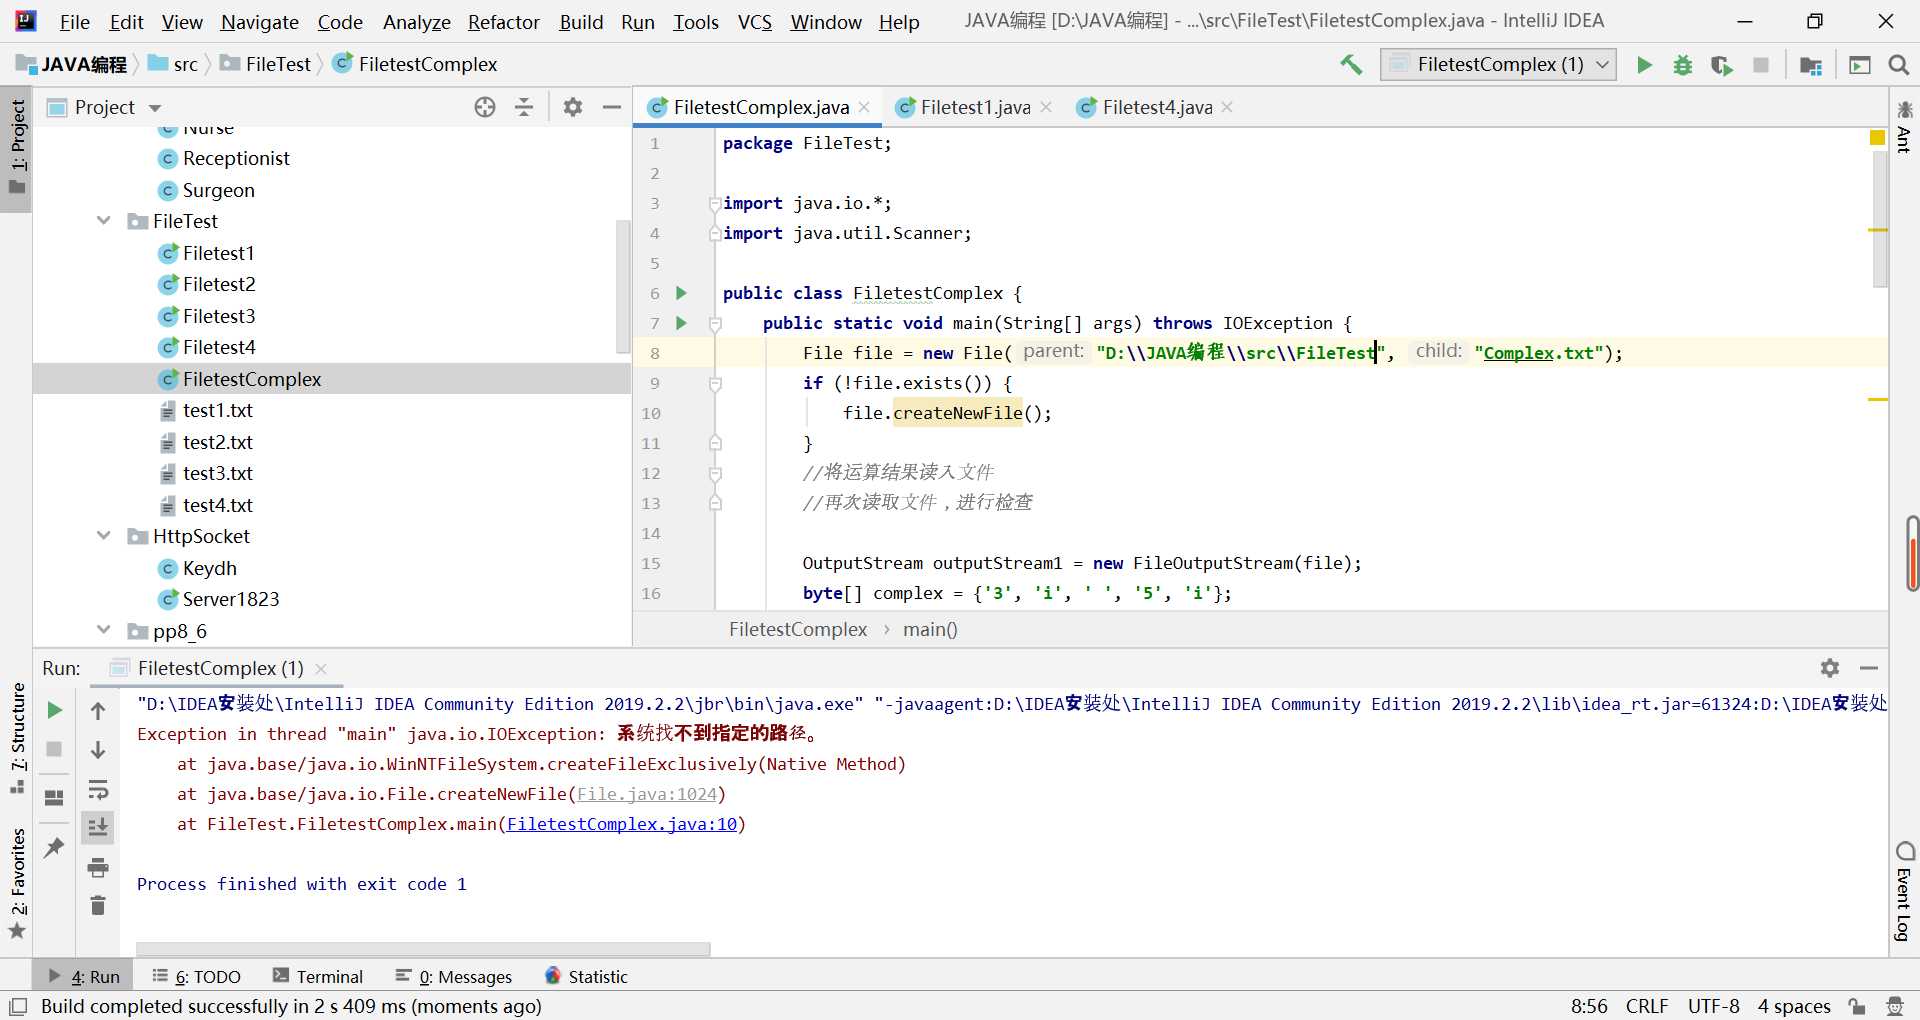The height and width of the screenshot is (1020, 1920).
Task: Follow File.java:1024 stack trace link
Action: (x=647, y=794)
